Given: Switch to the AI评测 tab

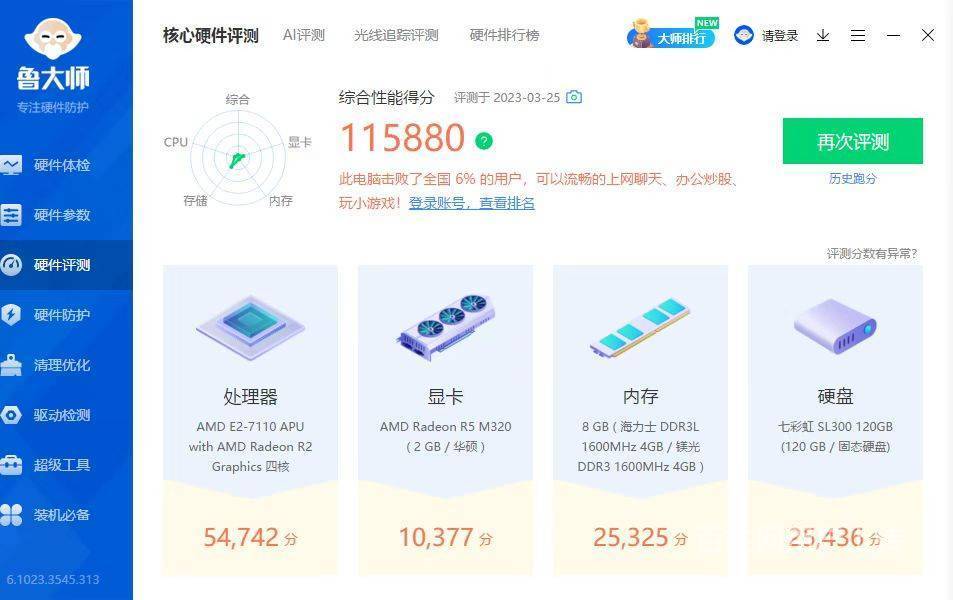Looking at the screenshot, I should point(304,35).
